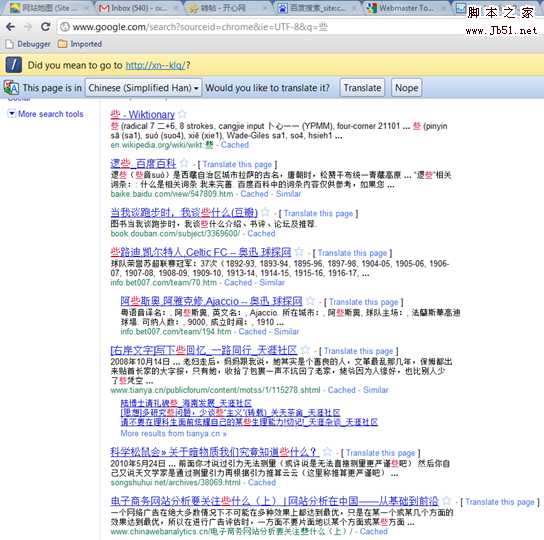Open Cached link for info.bet007.com/team/194 result

(x=252, y=331)
